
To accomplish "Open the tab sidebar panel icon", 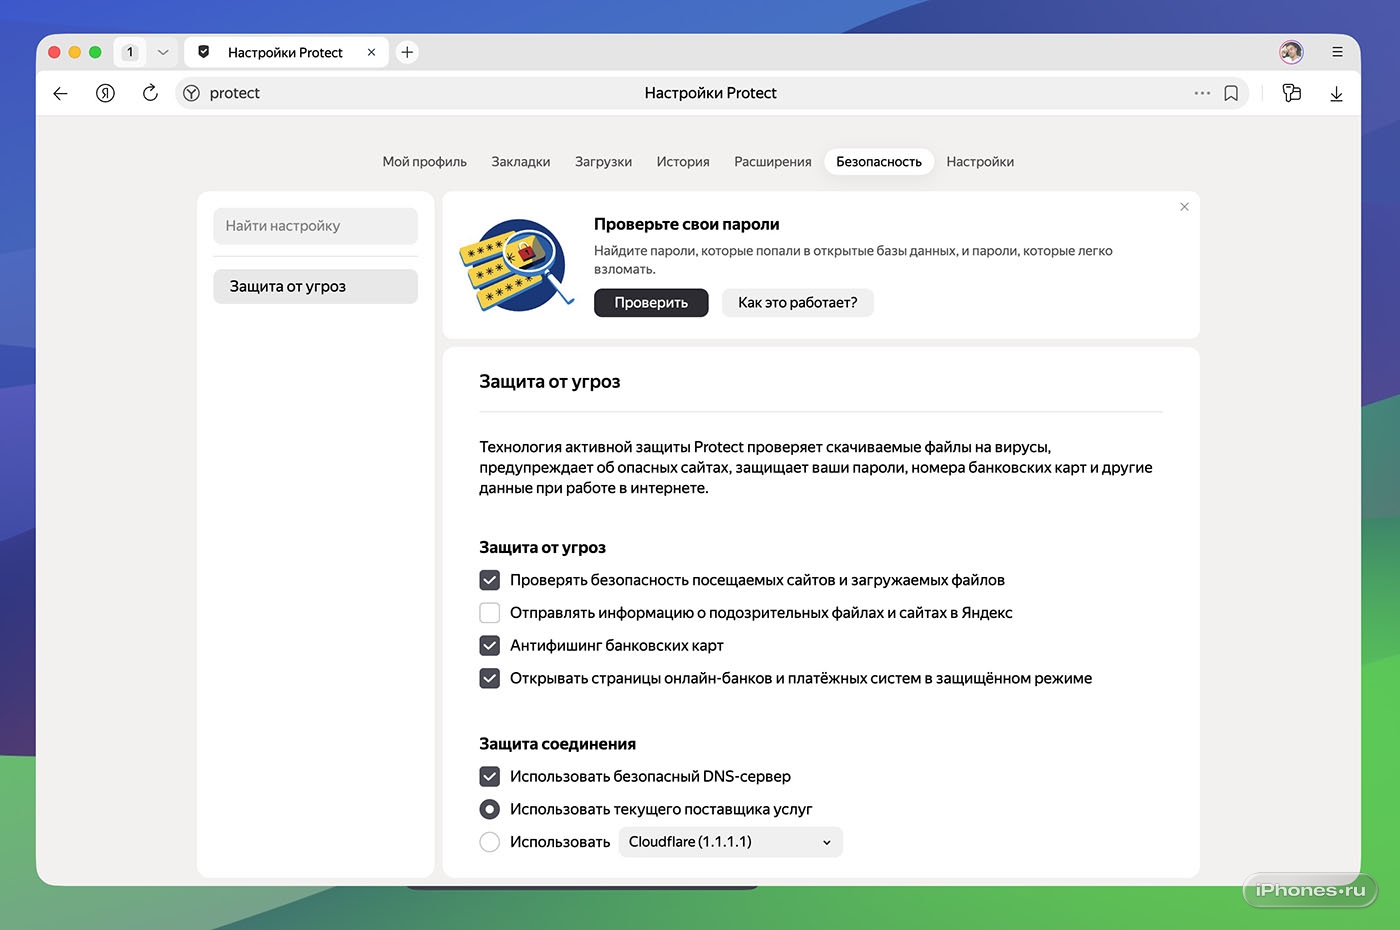I will click(x=1292, y=93).
